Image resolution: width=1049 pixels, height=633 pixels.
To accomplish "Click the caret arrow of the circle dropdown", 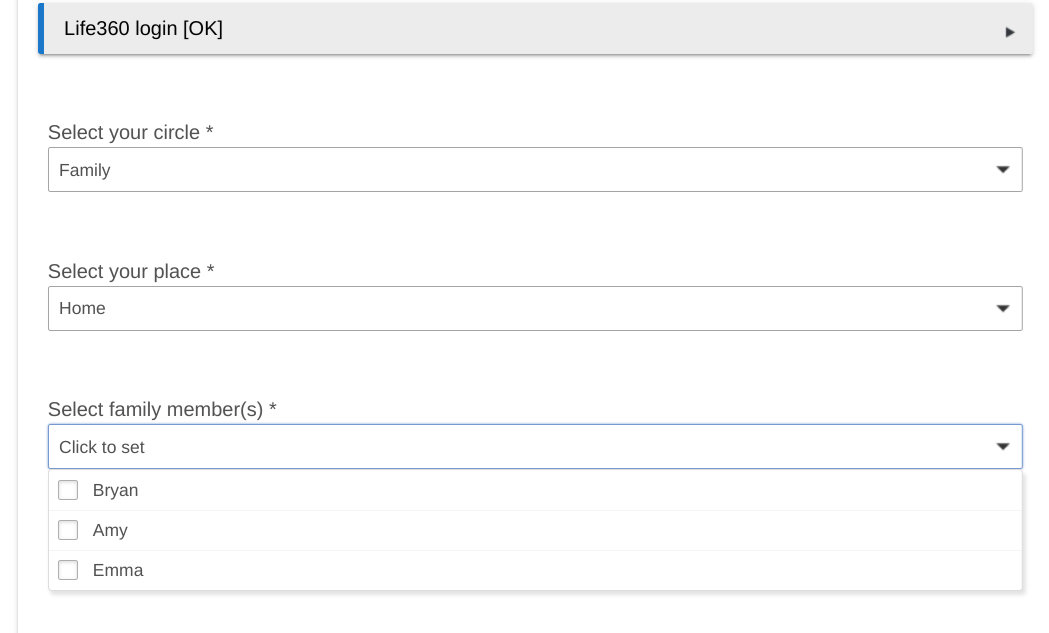I will point(1002,170).
